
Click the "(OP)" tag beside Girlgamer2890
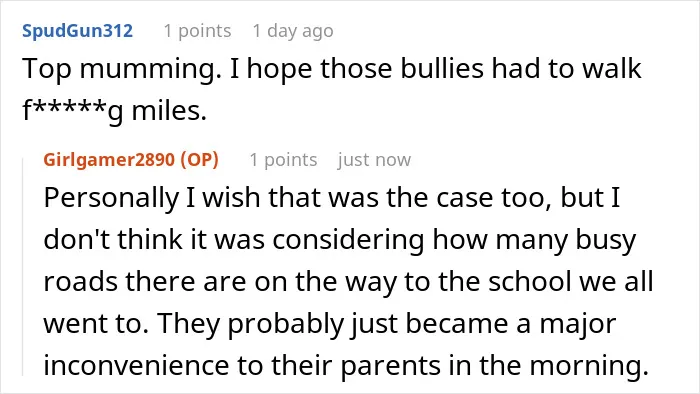click(x=200, y=160)
